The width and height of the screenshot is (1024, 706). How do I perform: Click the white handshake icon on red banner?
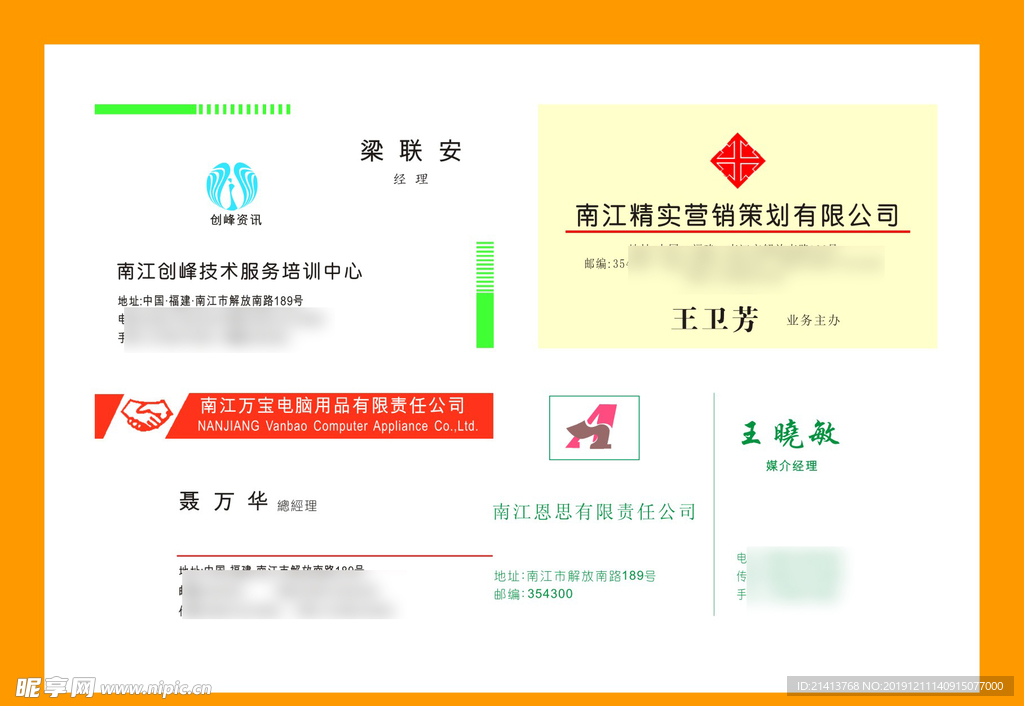tap(147, 414)
